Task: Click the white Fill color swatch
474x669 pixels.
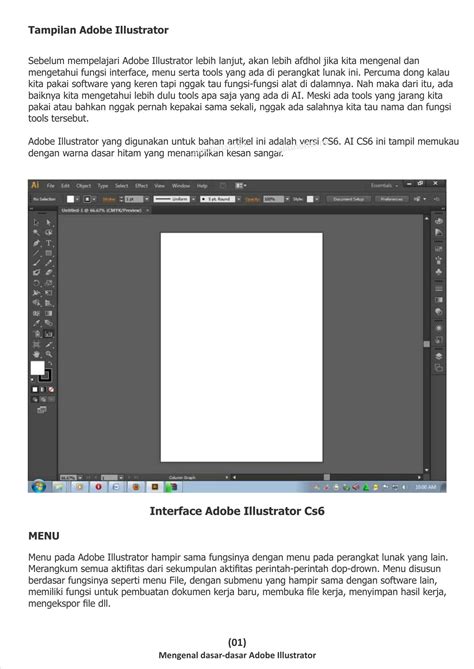Action: tap(38, 367)
